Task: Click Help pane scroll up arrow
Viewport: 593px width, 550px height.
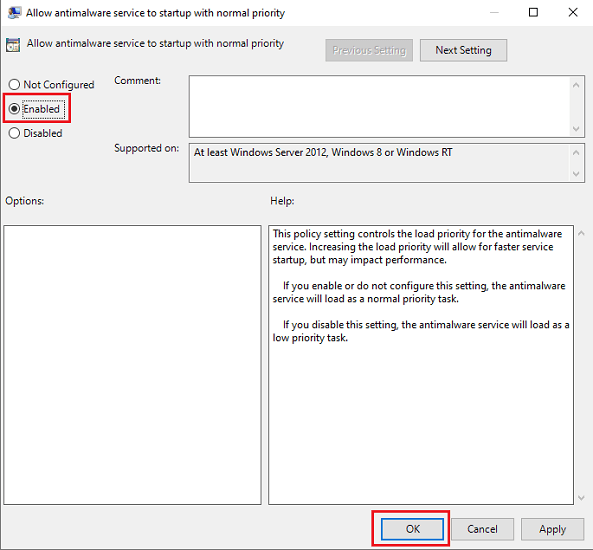Action: click(x=581, y=233)
